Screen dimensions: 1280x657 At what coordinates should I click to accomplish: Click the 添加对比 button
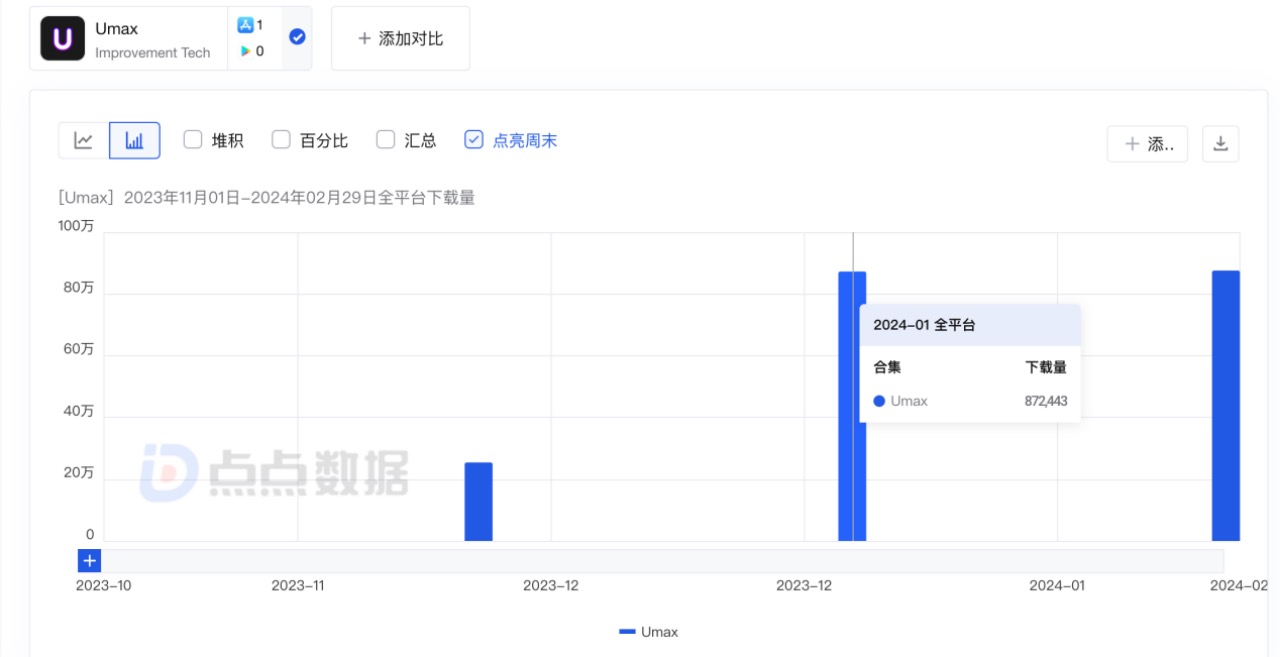[x=400, y=39]
